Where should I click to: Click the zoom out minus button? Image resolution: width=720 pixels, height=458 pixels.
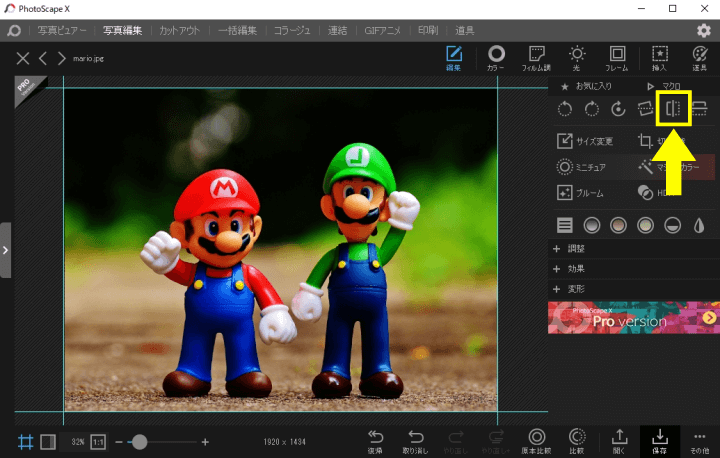point(119,442)
